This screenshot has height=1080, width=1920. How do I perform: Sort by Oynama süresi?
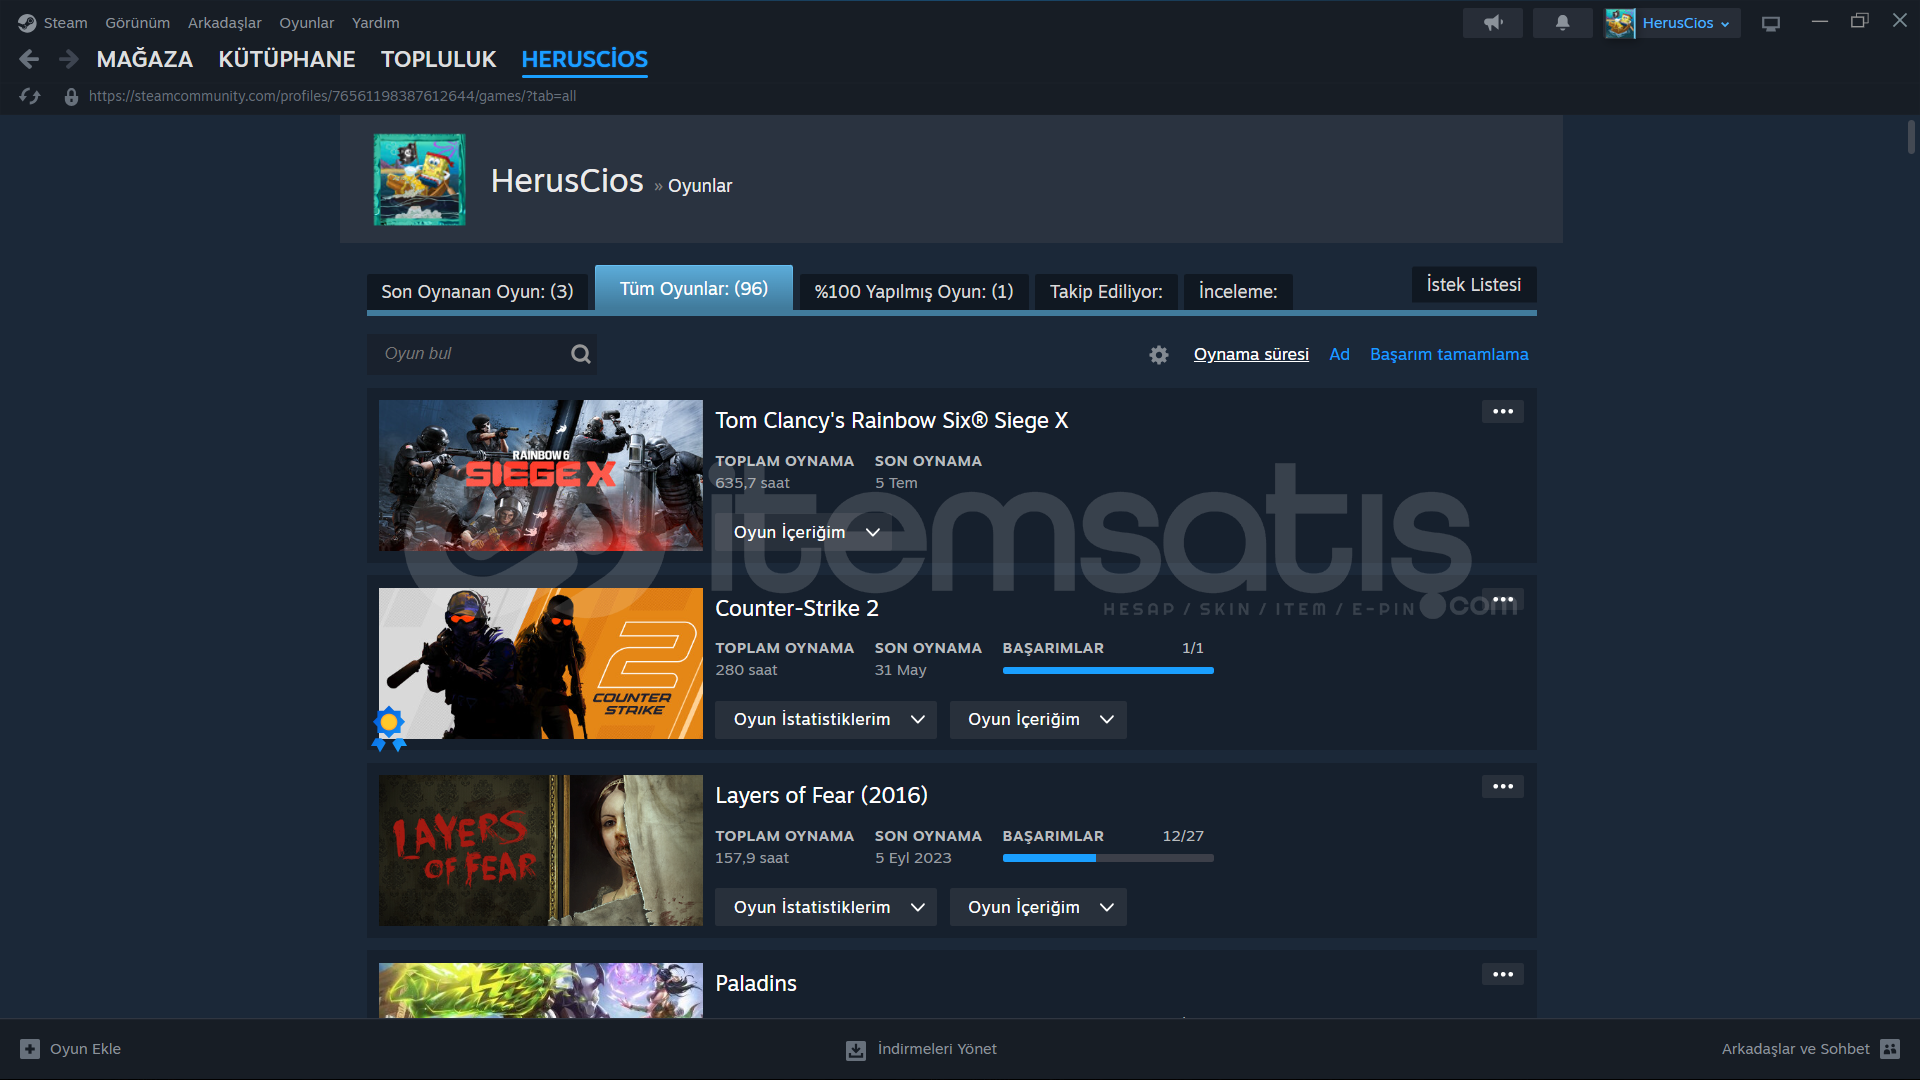[x=1251, y=355]
